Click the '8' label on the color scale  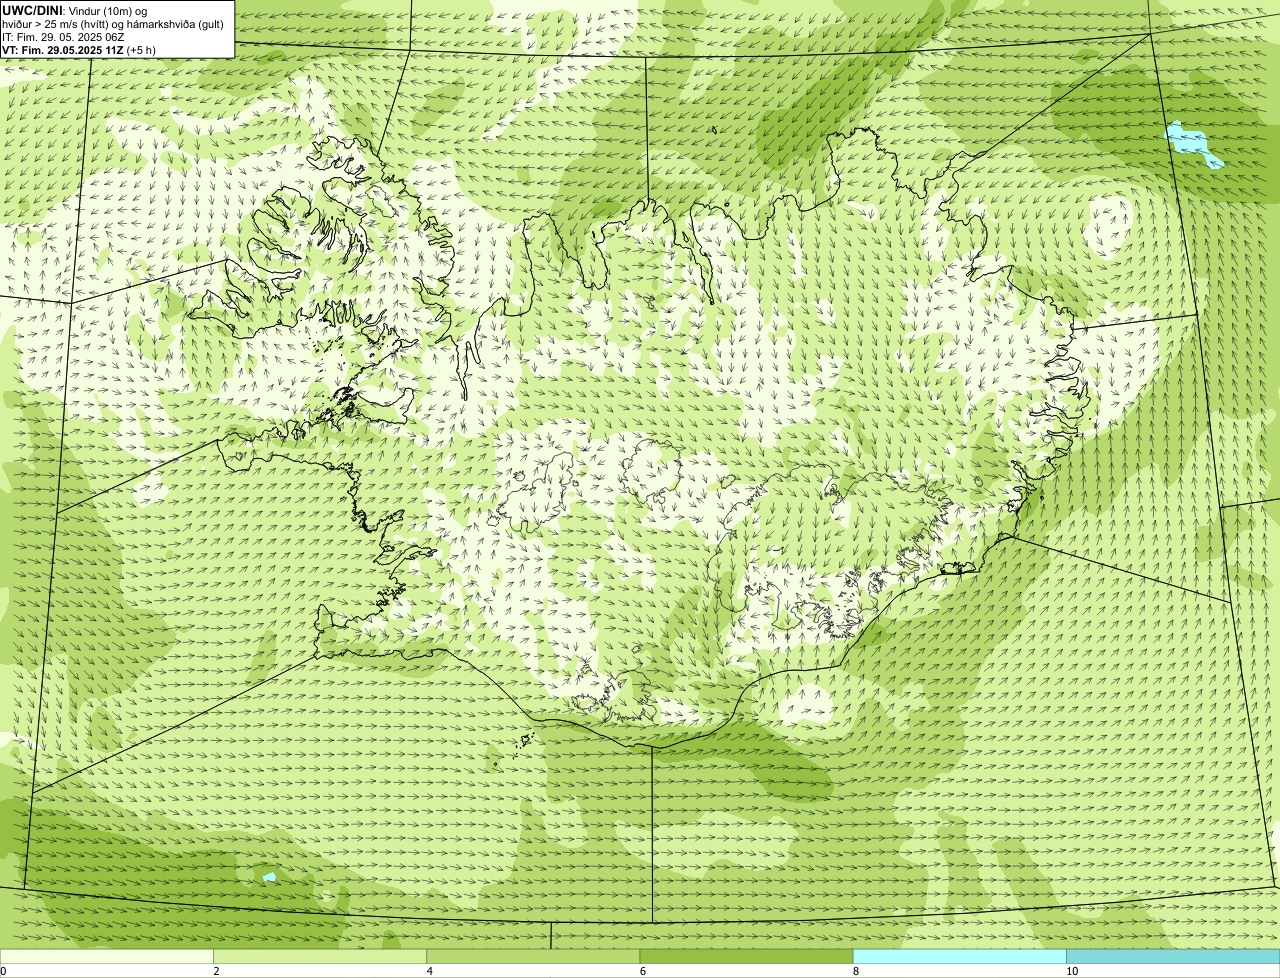[x=856, y=971]
